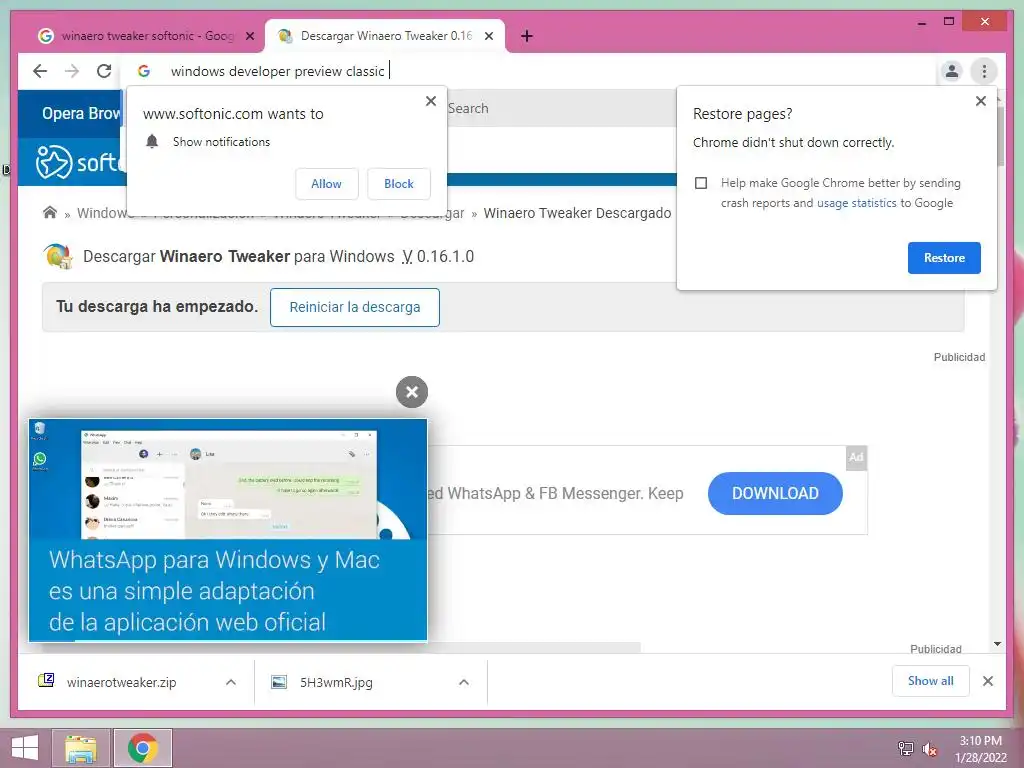This screenshot has height=768, width=1024.
Task: Click Show all downloads
Action: [x=931, y=681]
